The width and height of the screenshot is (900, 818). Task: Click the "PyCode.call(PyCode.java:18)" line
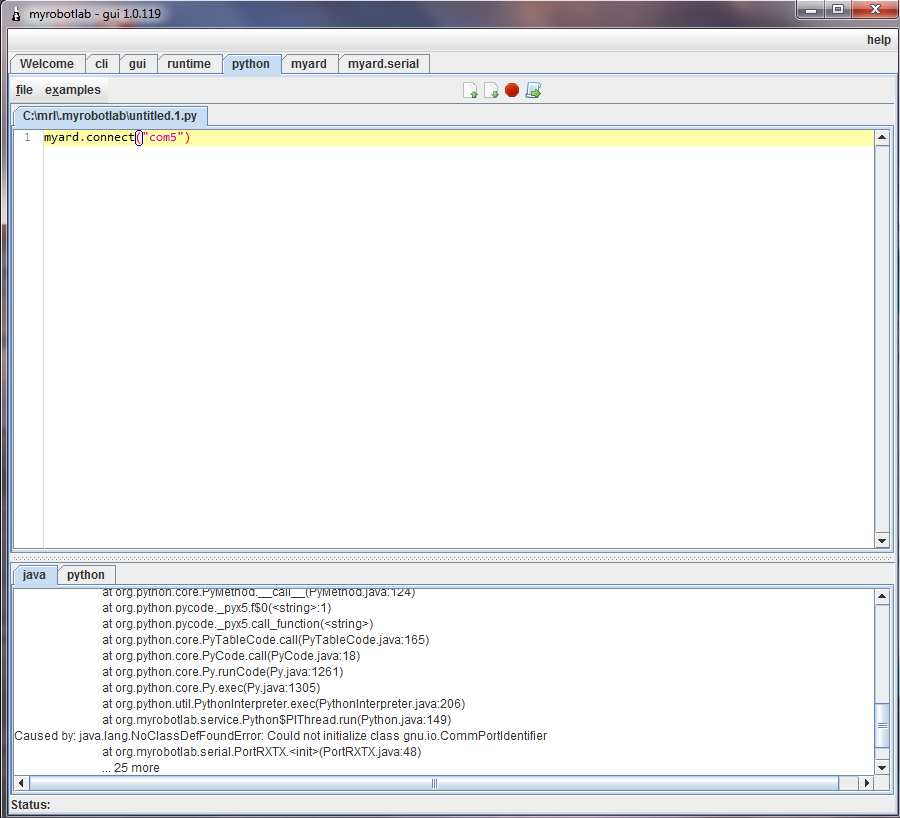pyautogui.click(x=231, y=656)
